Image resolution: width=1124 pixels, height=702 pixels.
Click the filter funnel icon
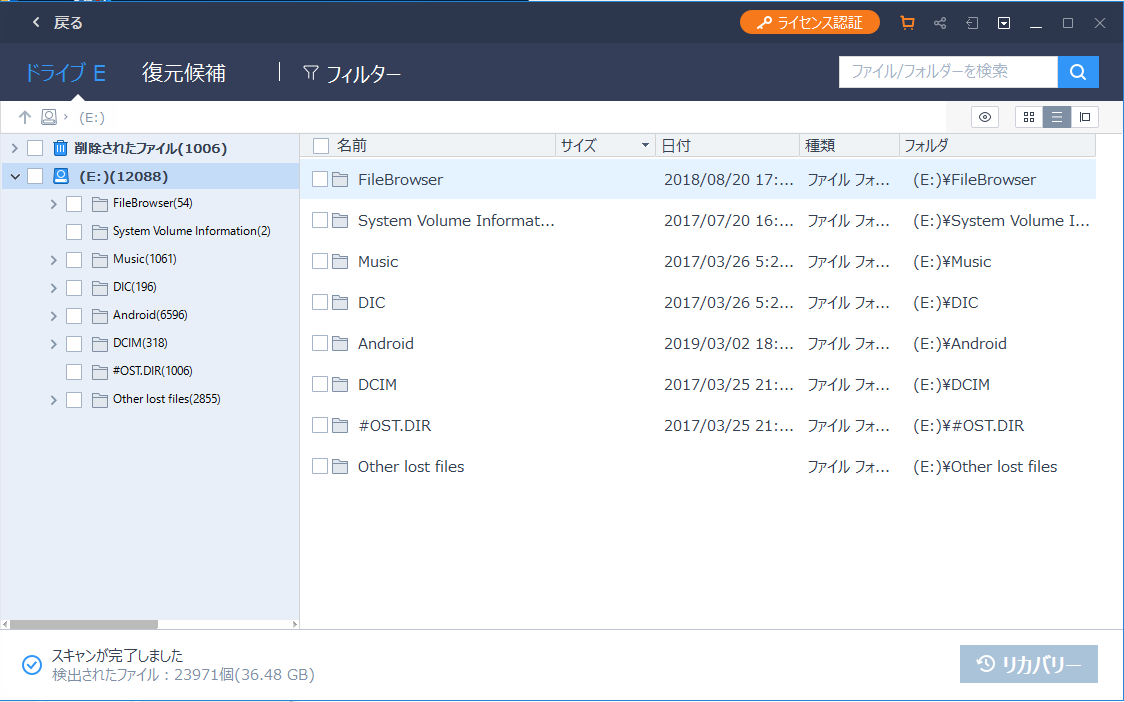click(x=310, y=72)
